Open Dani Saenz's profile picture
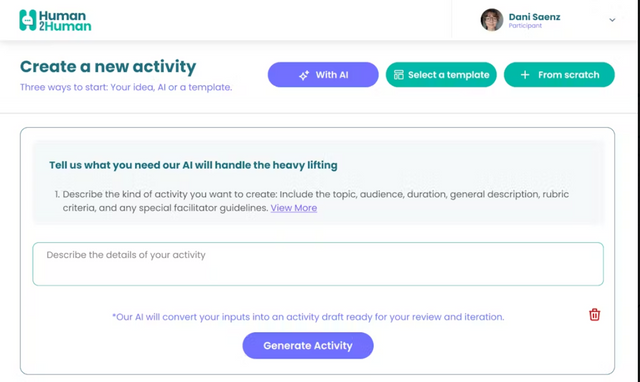 491,20
